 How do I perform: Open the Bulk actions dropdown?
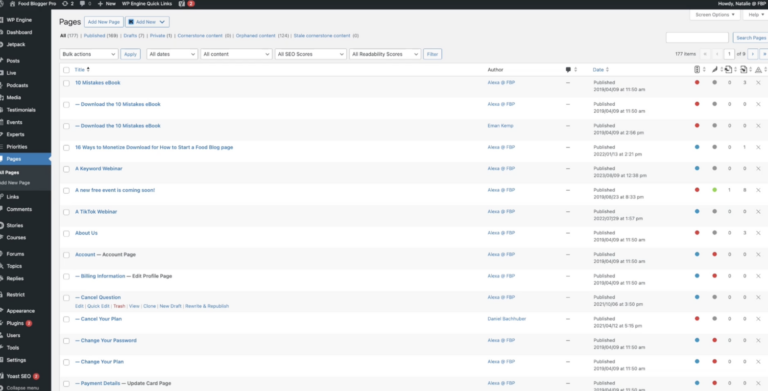89,54
